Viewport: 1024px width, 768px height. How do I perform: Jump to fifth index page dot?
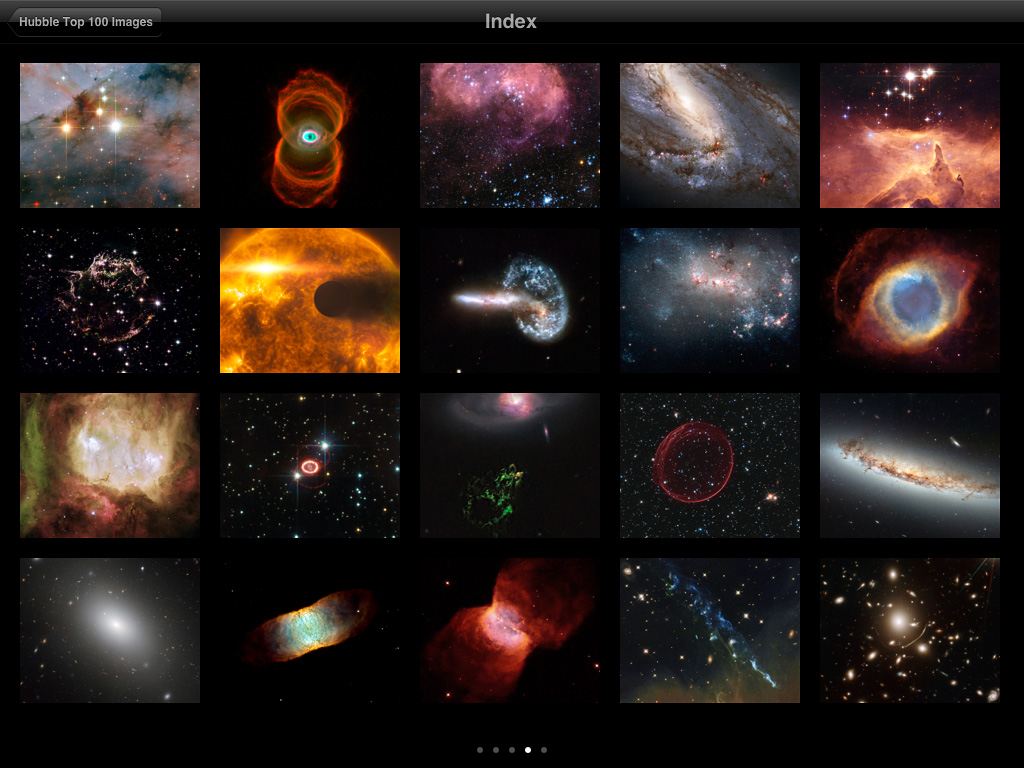click(x=544, y=750)
